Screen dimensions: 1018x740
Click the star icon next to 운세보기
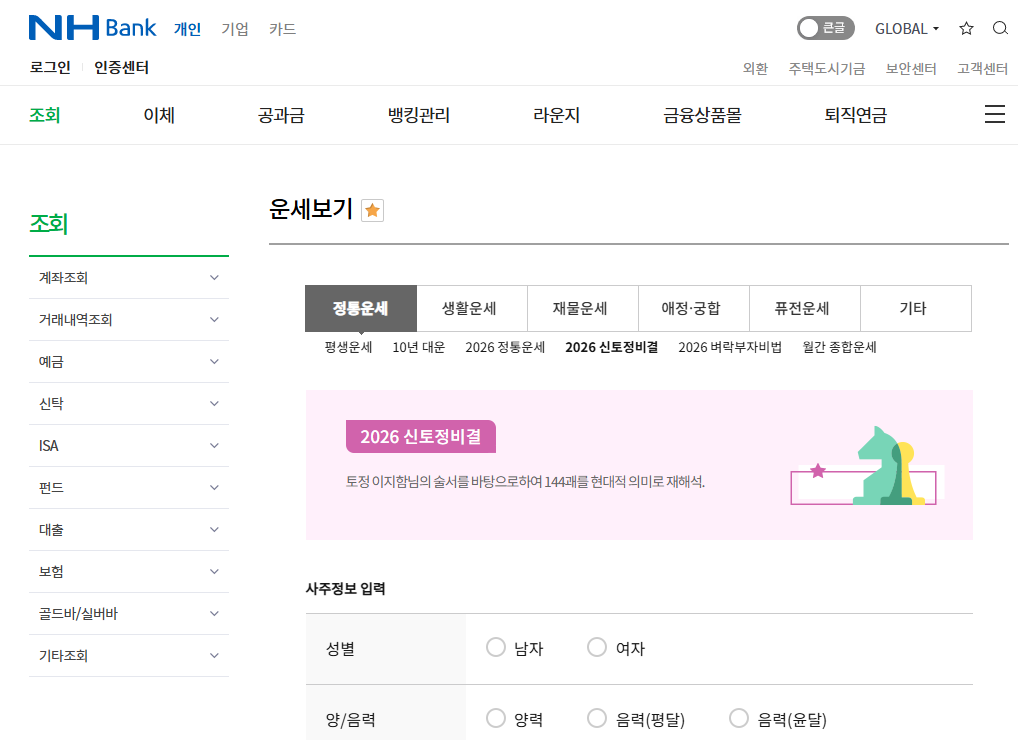click(x=372, y=210)
